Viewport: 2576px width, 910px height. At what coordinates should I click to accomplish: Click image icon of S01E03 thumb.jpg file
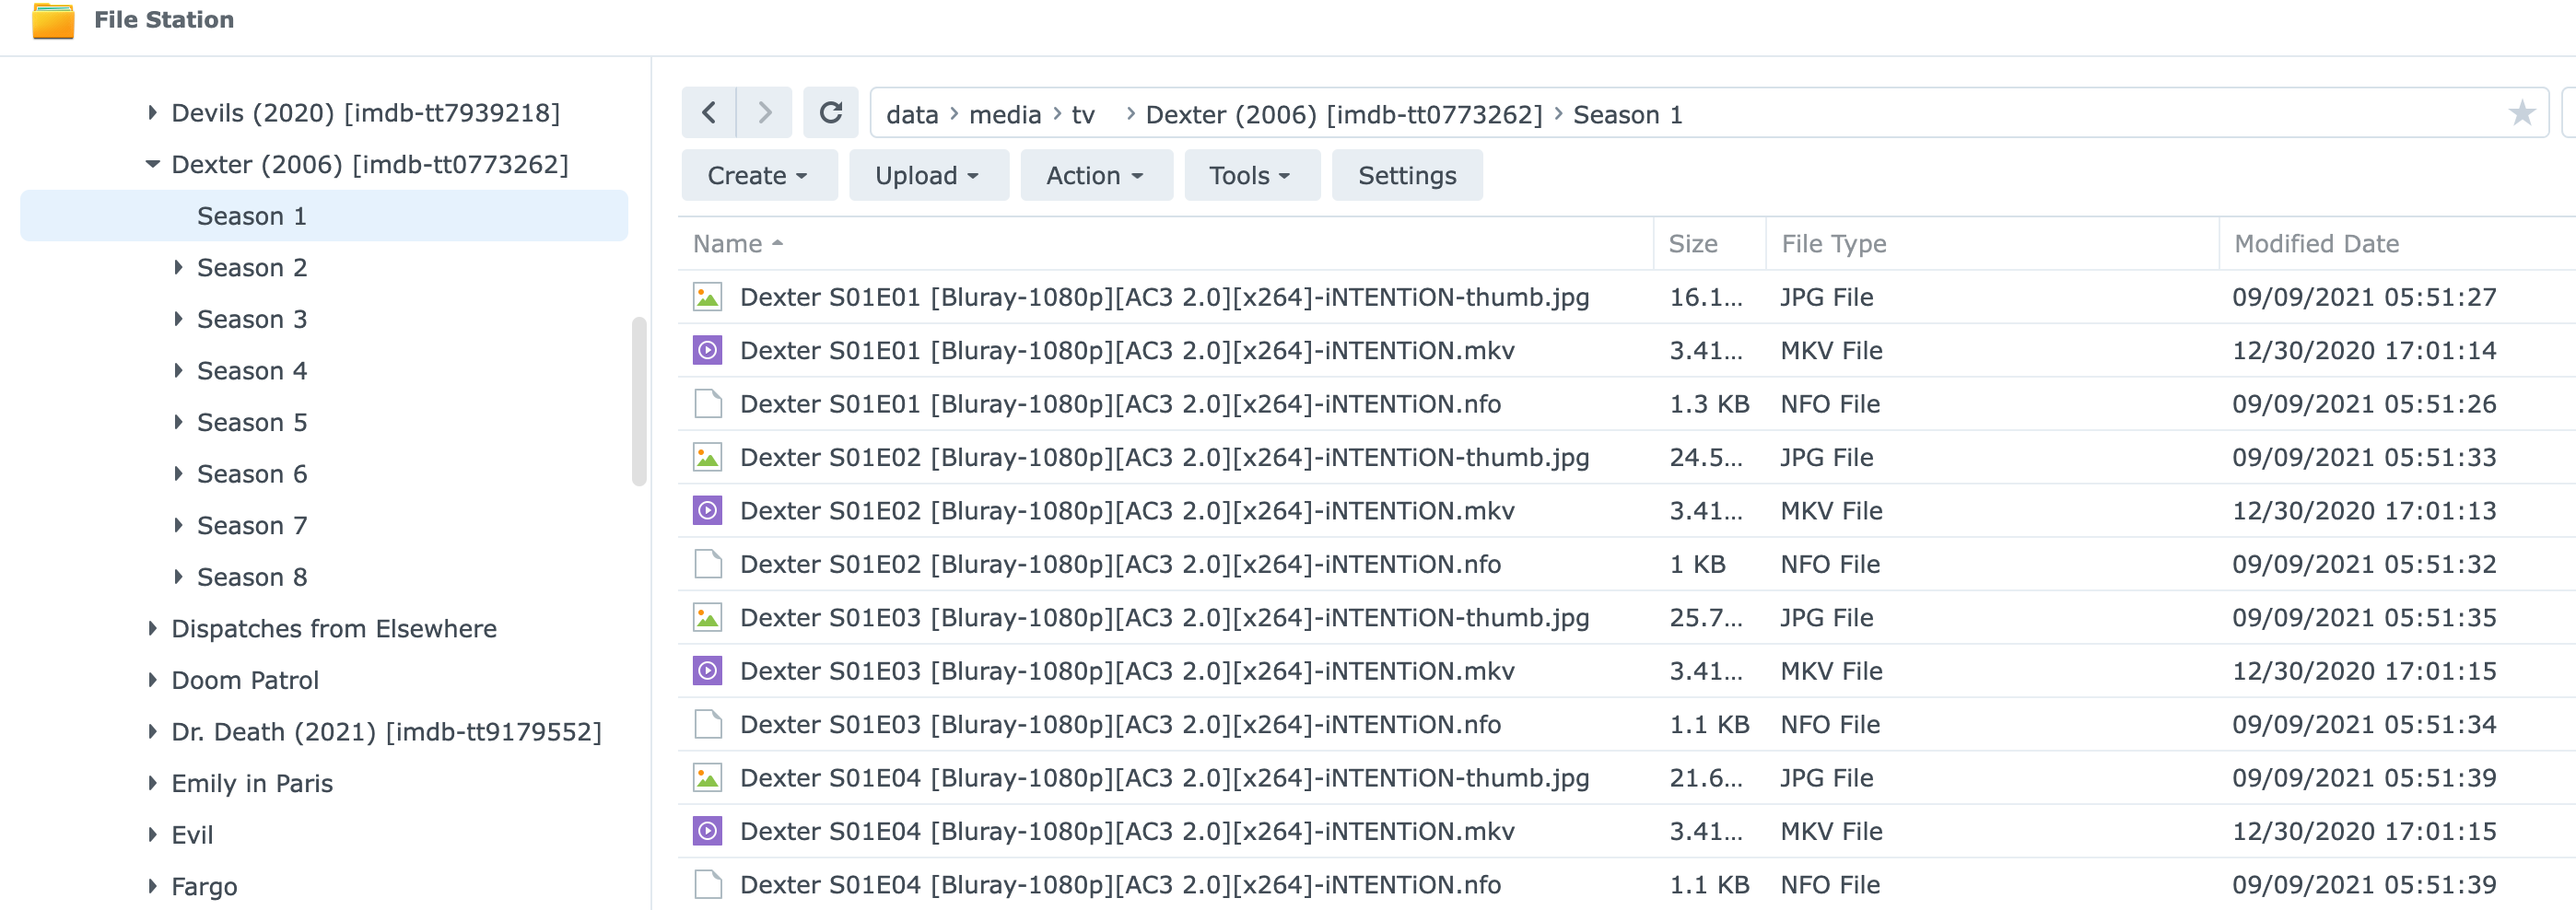coord(708,618)
